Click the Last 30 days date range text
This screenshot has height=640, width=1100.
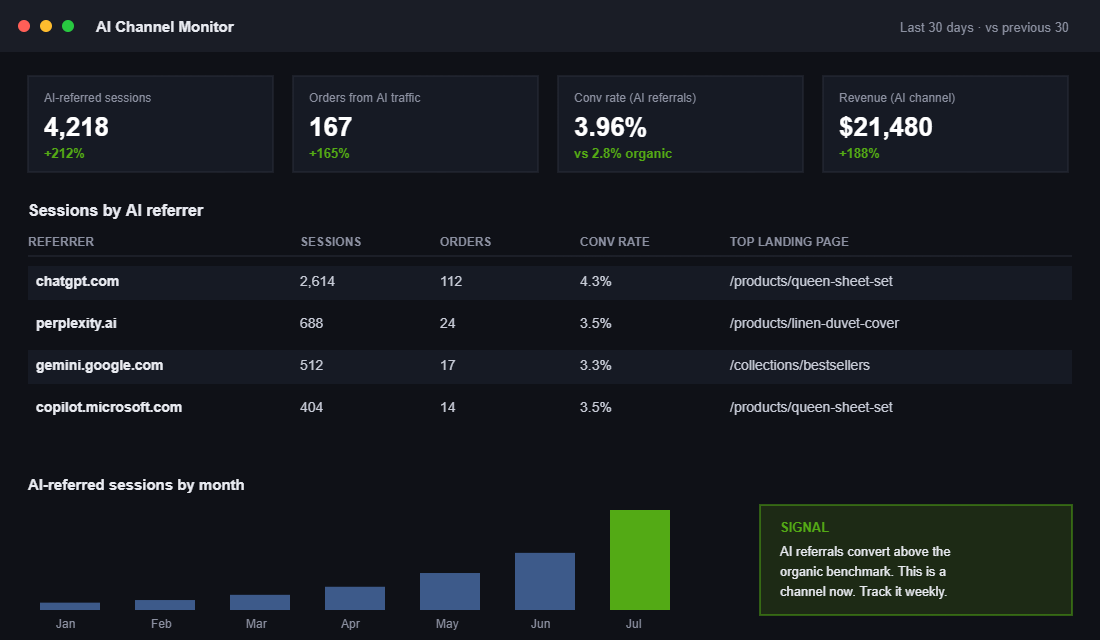tap(984, 27)
